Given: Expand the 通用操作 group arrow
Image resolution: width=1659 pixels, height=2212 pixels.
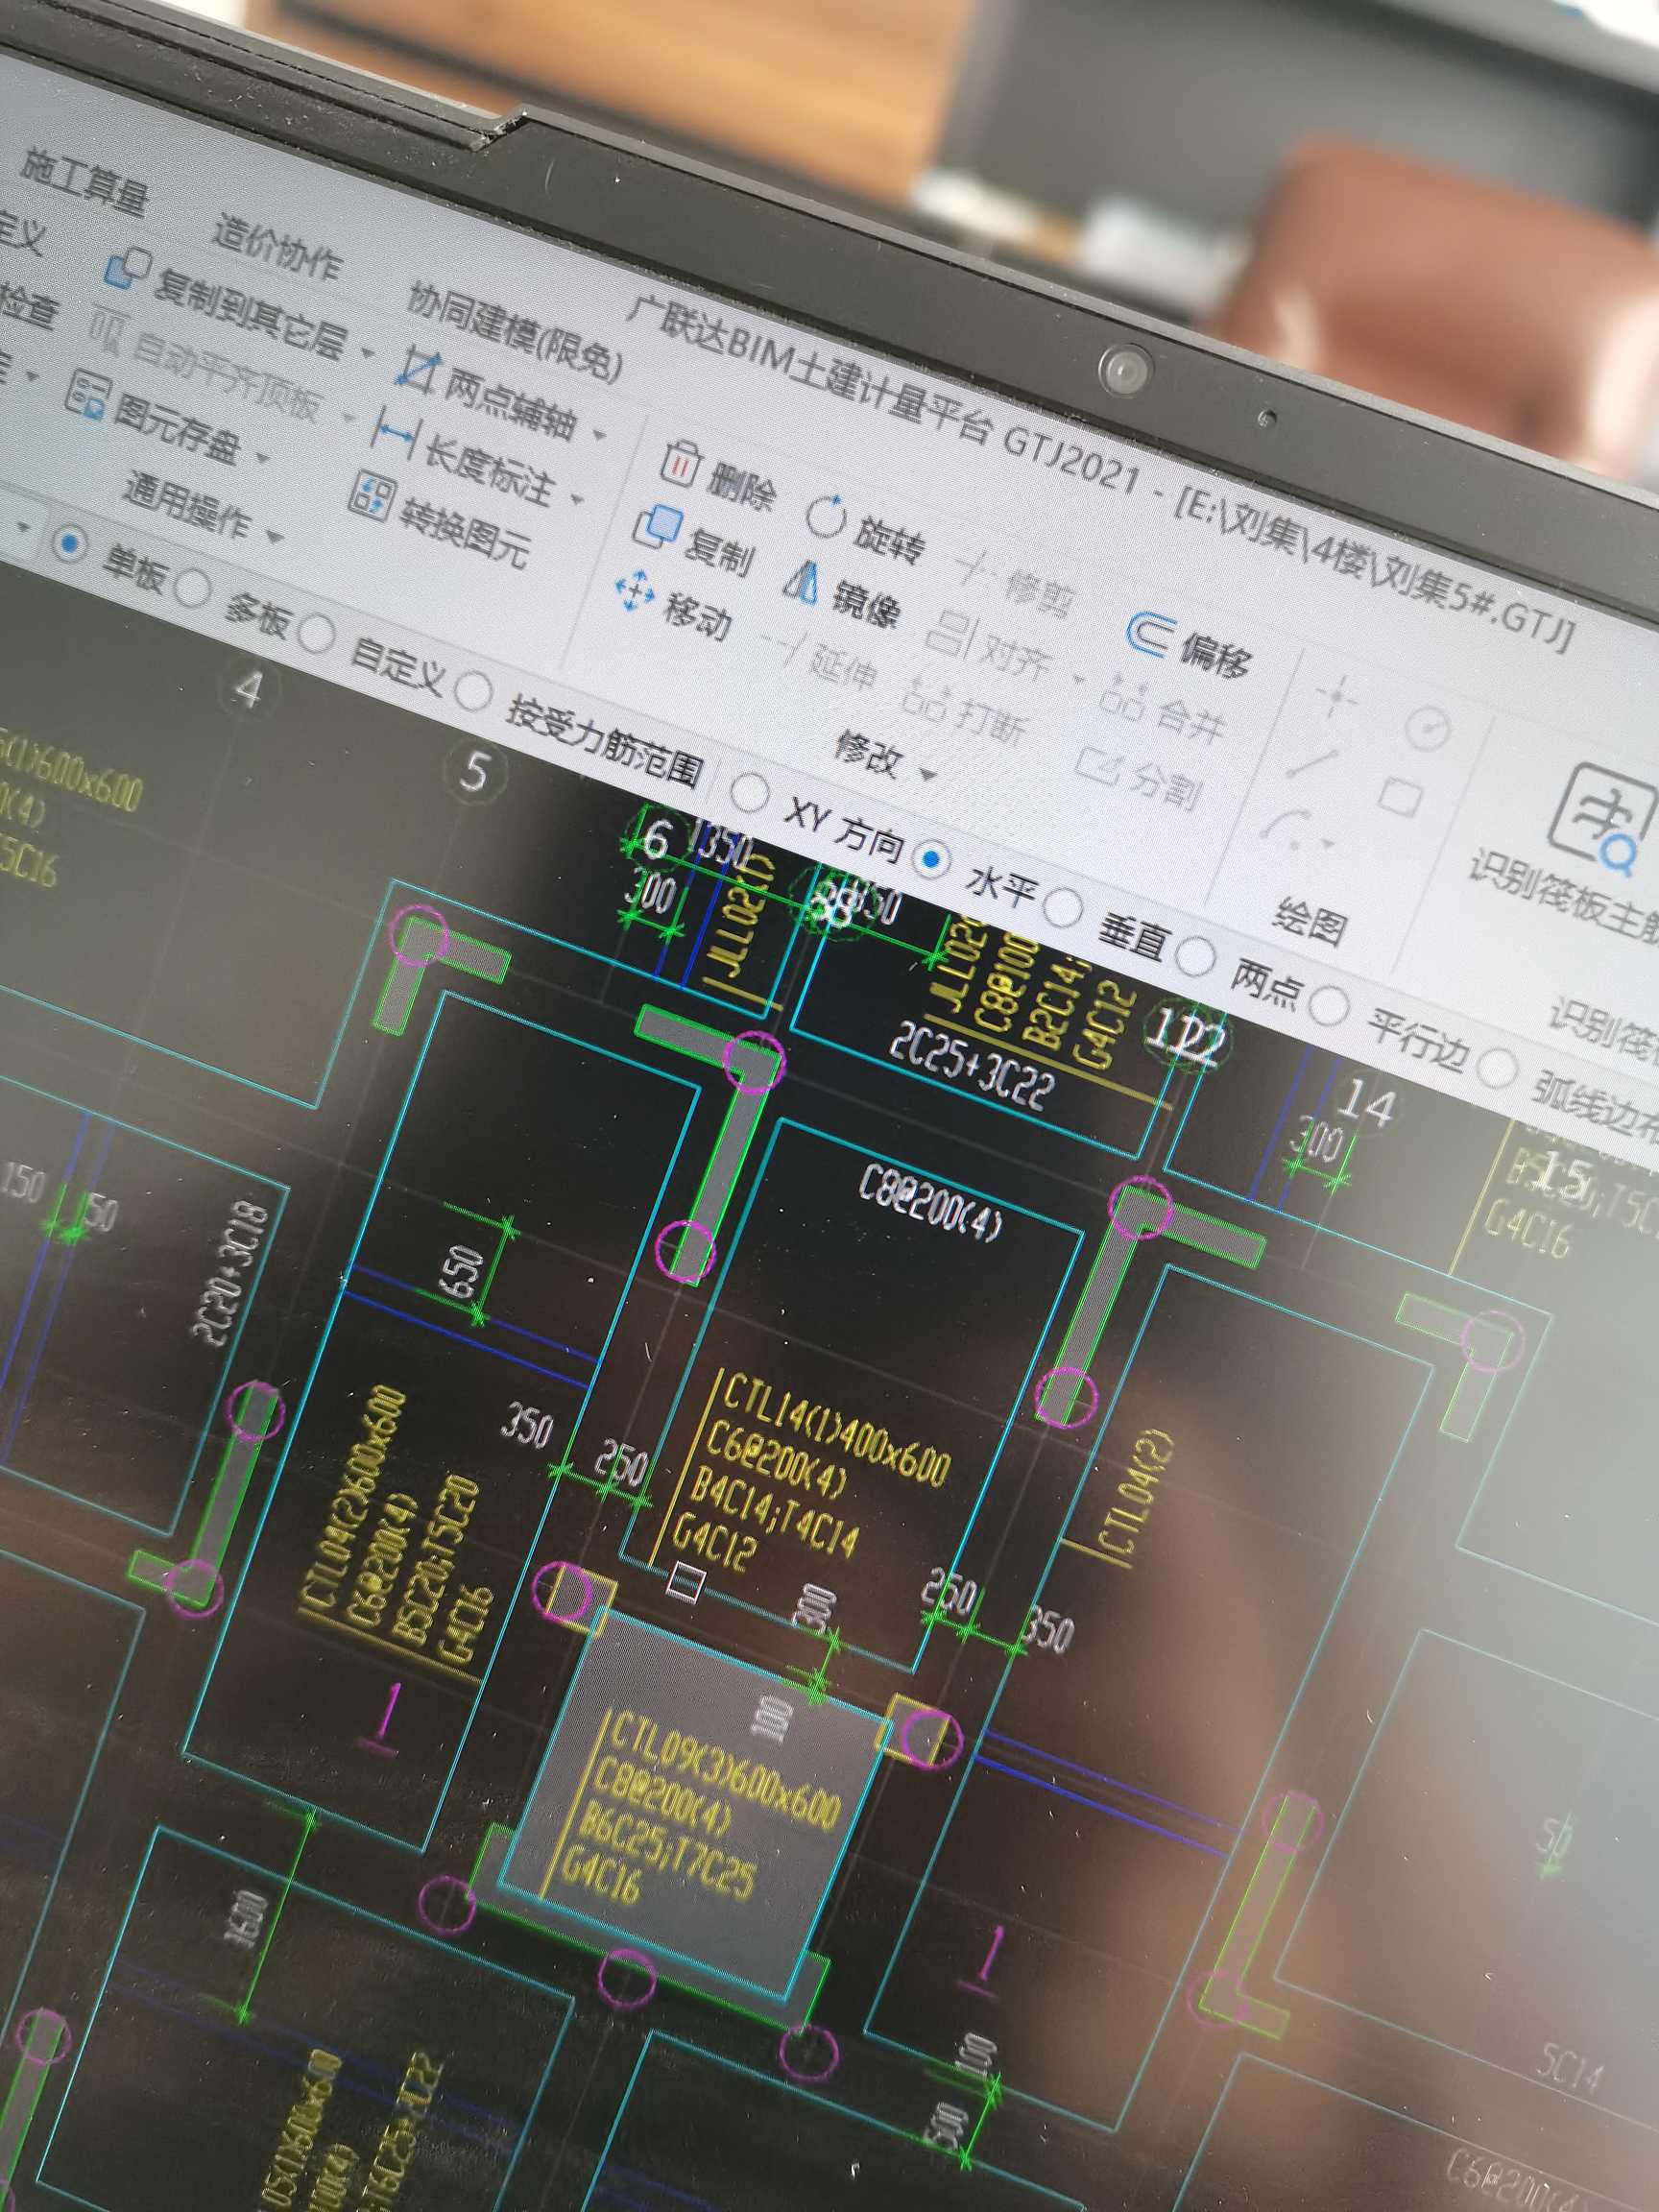Looking at the screenshot, I should (x=275, y=537).
